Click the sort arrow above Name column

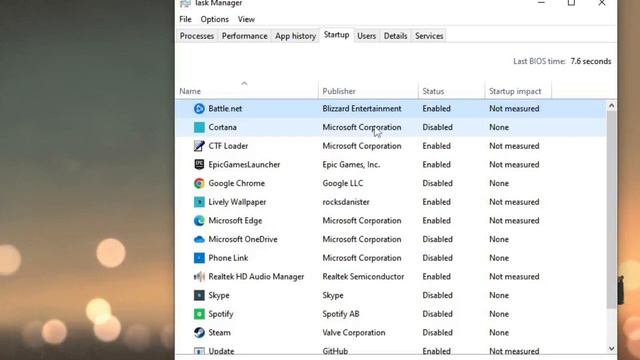coord(244,83)
